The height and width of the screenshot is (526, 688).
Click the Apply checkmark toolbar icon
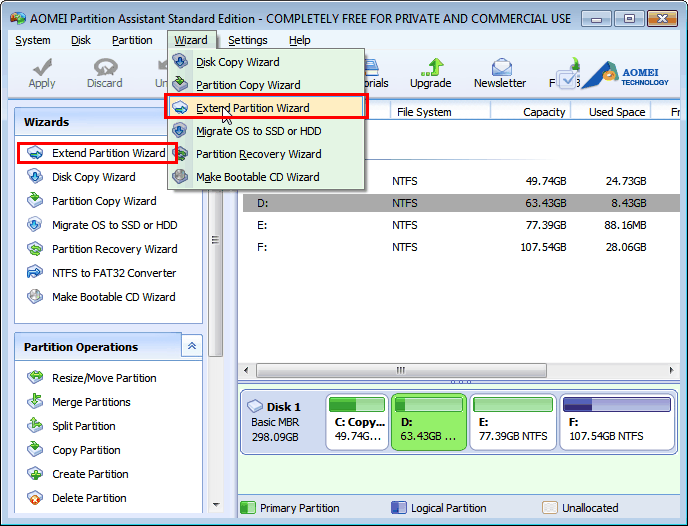(x=42, y=67)
